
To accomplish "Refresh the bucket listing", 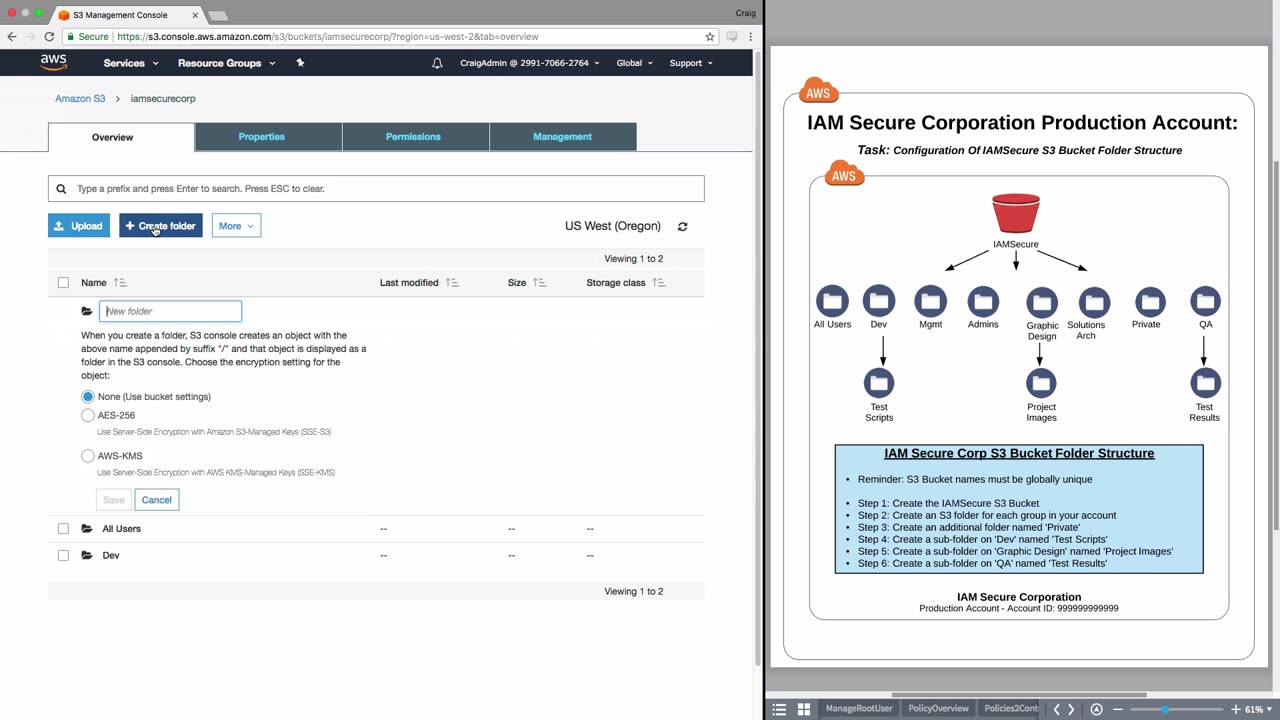I will tap(683, 226).
